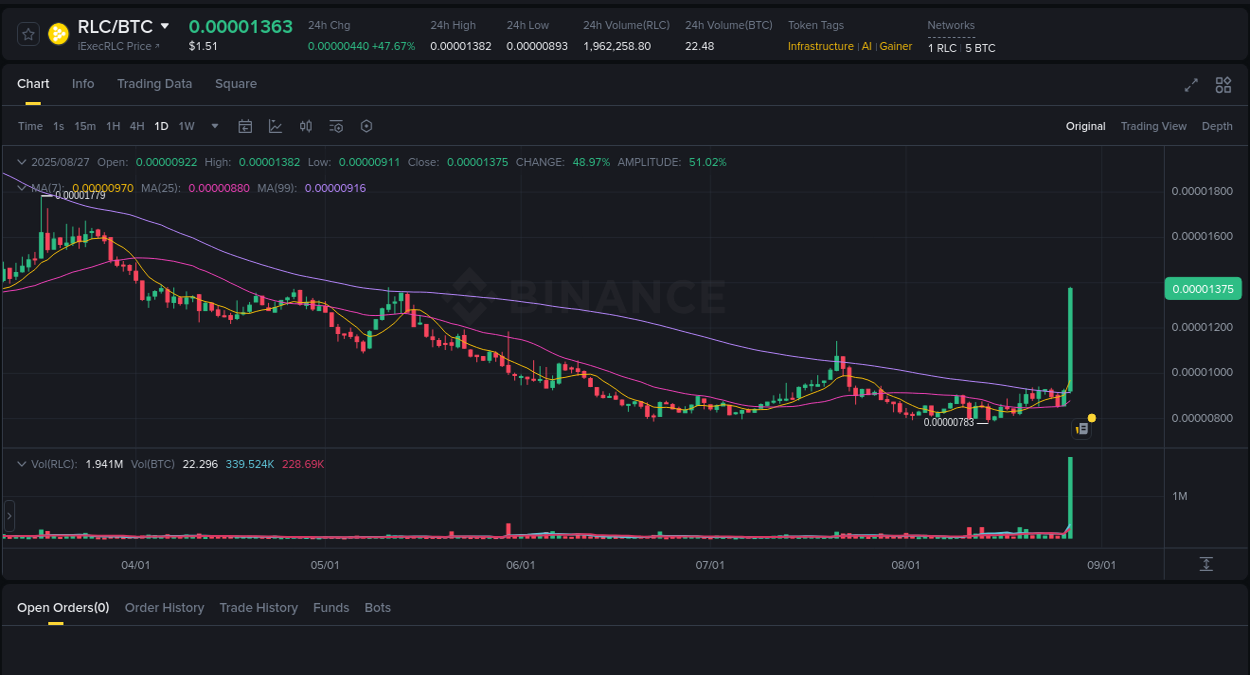This screenshot has height=675, width=1250.
Task: Open the extra time intervals dropdown
Action: pos(214,126)
